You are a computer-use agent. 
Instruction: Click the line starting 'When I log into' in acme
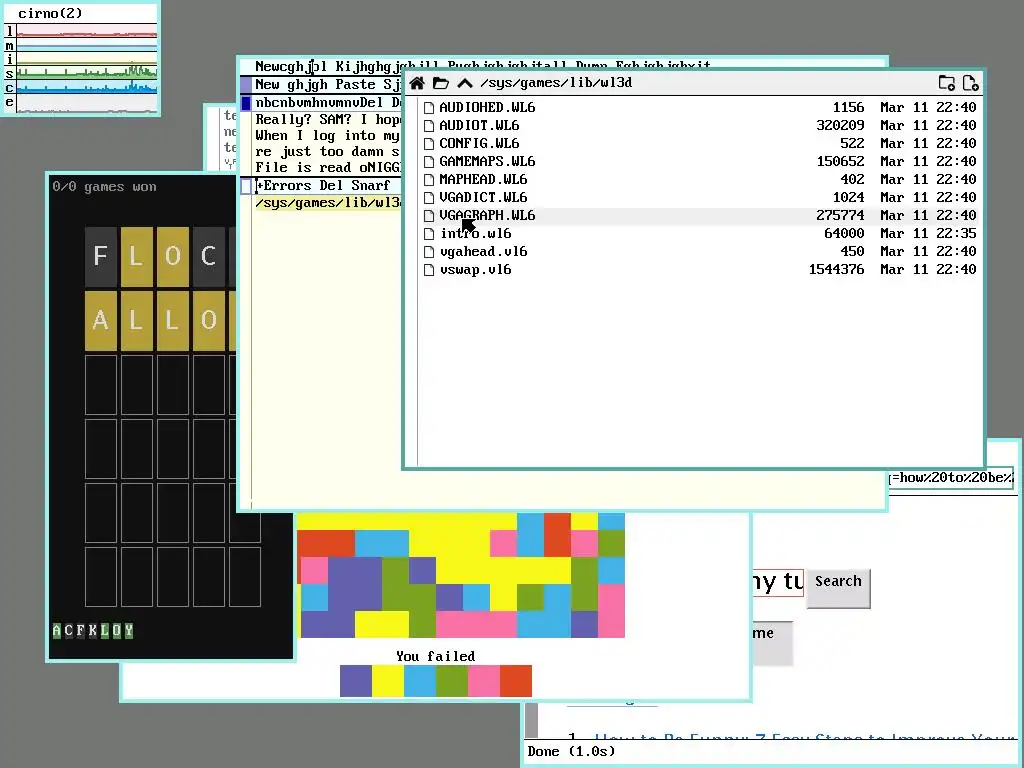pyautogui.click(x=327, y=136)
